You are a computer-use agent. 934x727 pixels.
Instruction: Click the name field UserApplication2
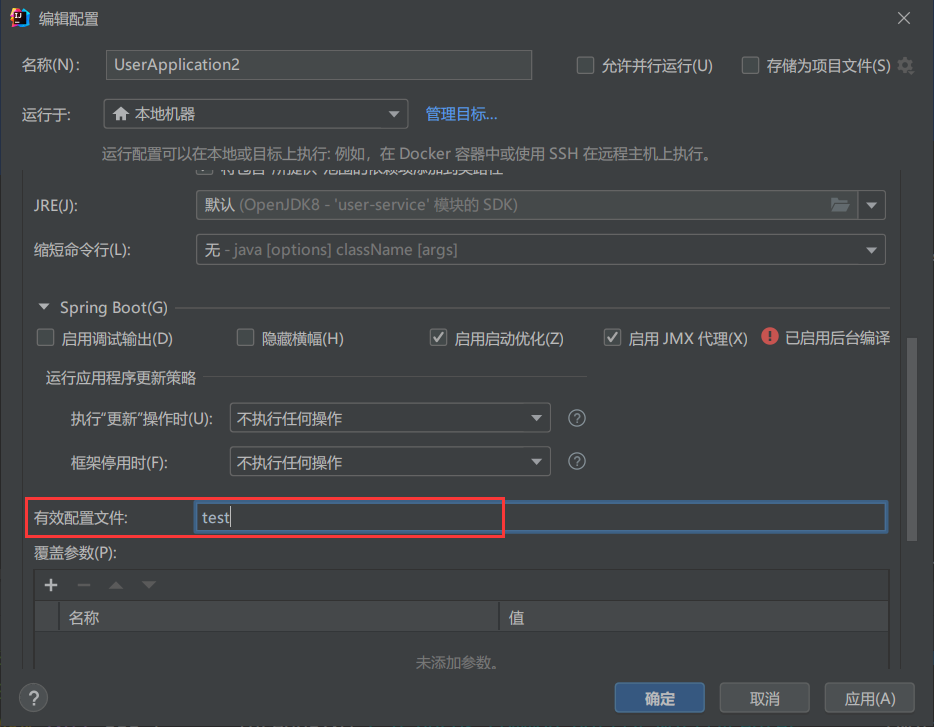[319, 65]
